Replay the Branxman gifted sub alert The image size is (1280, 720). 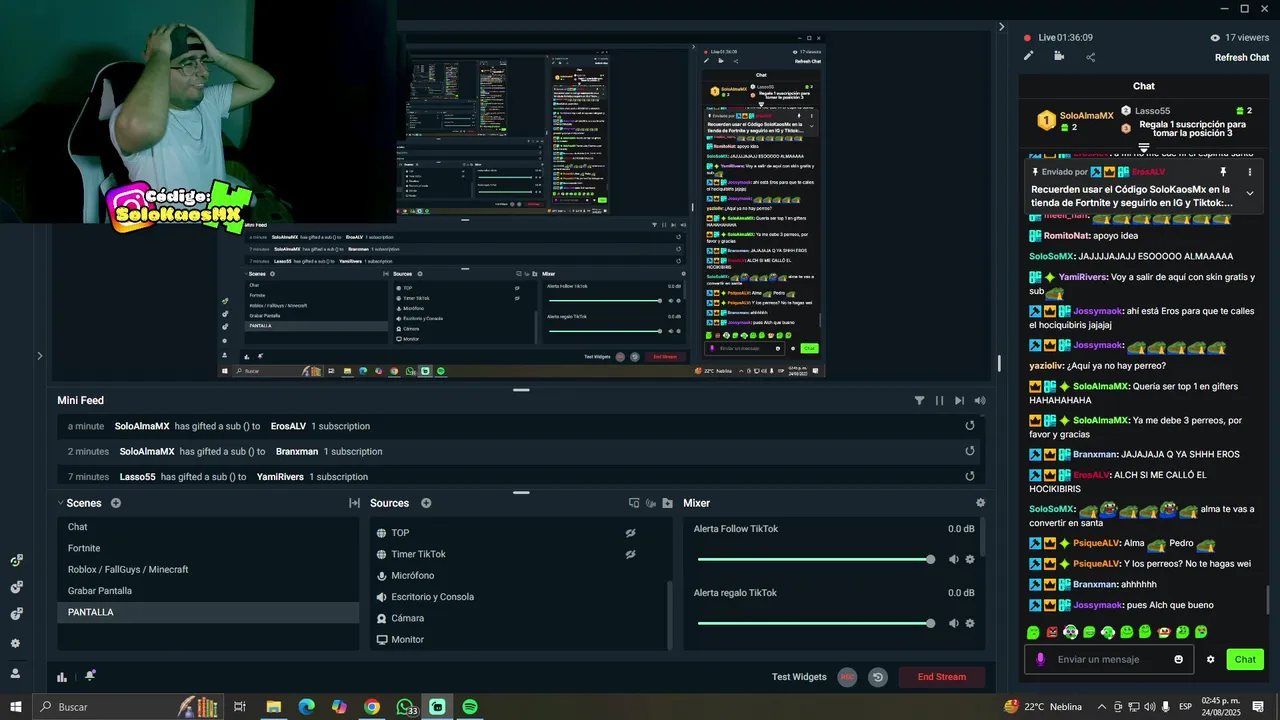pos(969,451)
